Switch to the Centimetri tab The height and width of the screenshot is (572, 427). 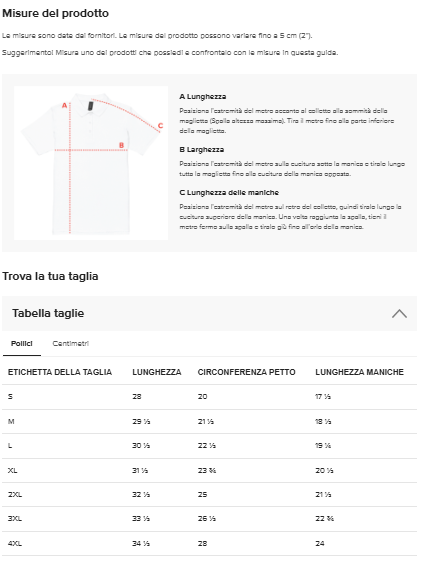coord(71,344)
